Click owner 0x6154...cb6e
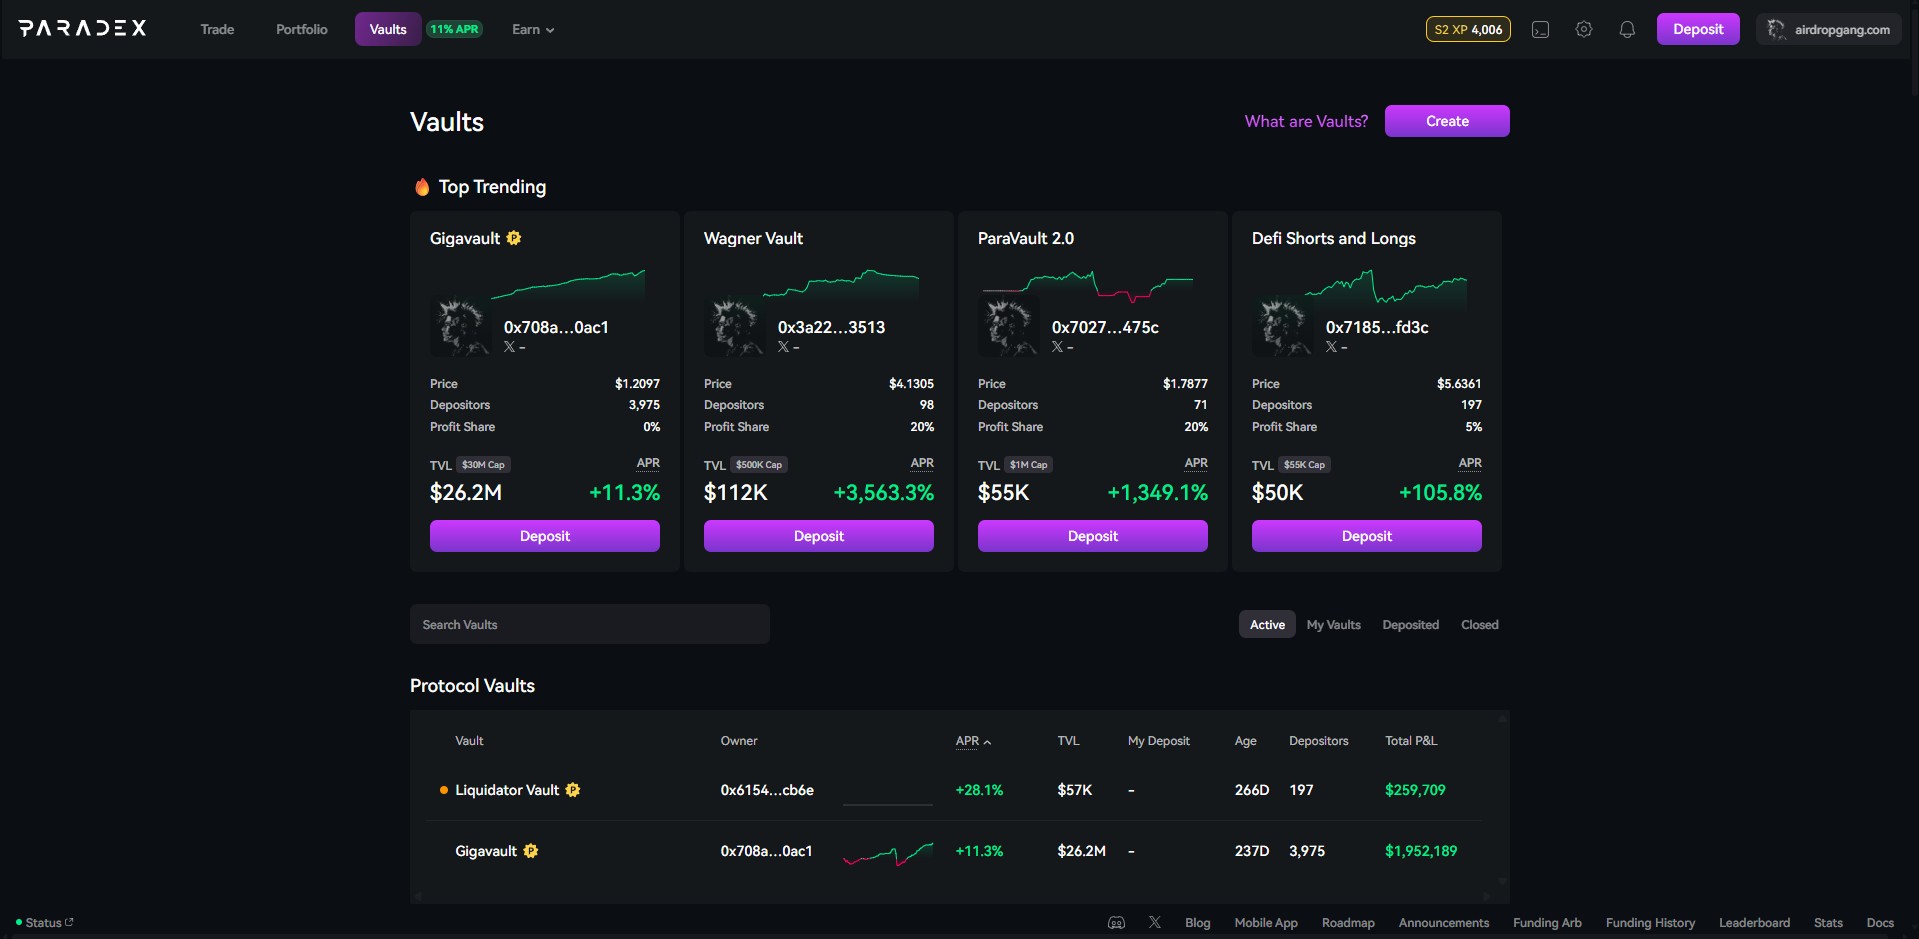The width and height of the screenshot is (1919, 939). tap(767, 790)
